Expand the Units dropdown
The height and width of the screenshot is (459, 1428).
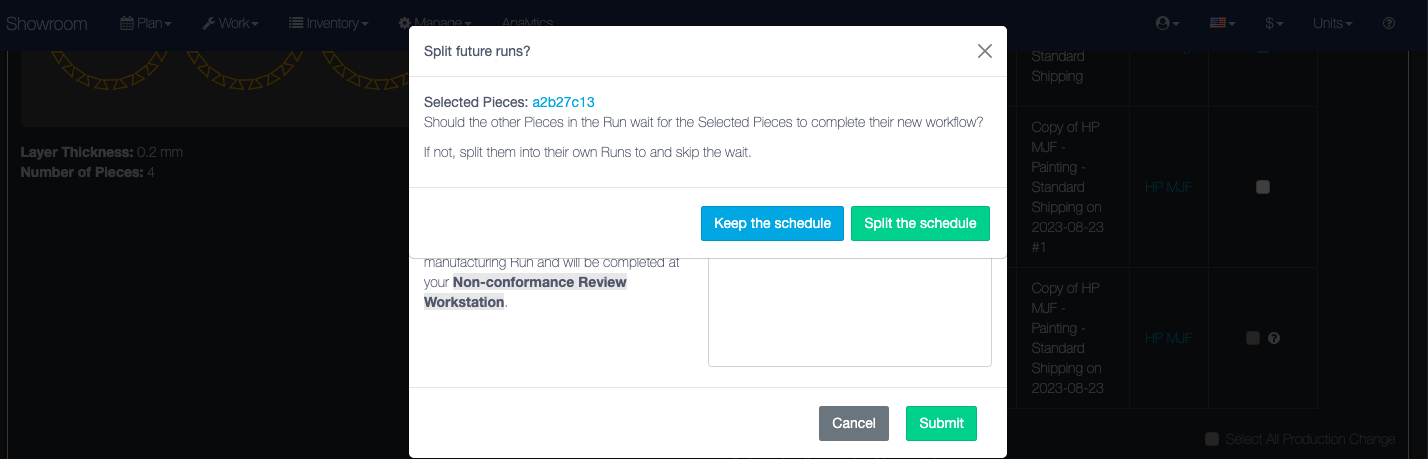[x=1332, y=23]
